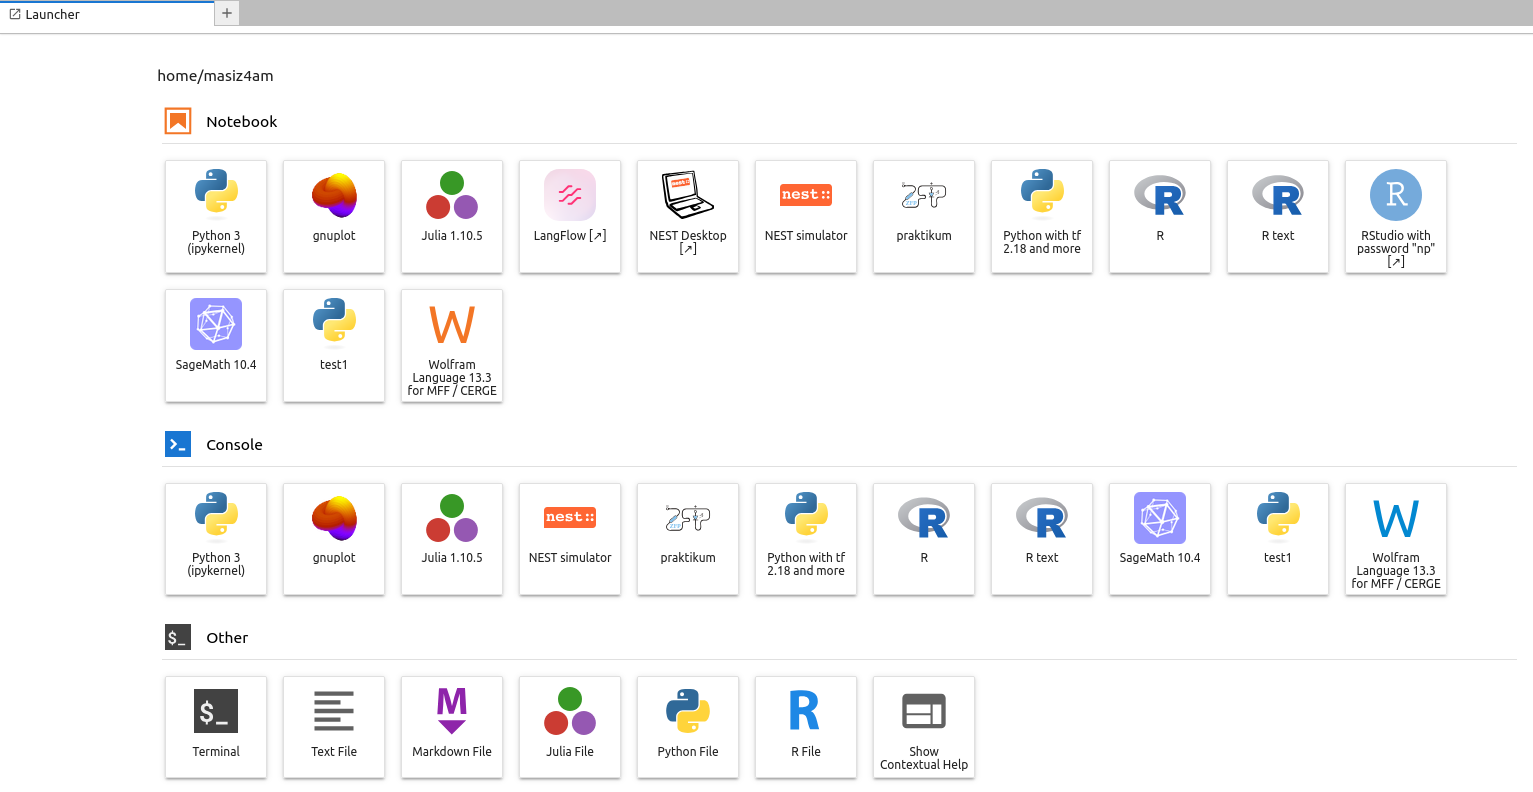
Task: Select the Launcher tab
Action: point(107,14)
